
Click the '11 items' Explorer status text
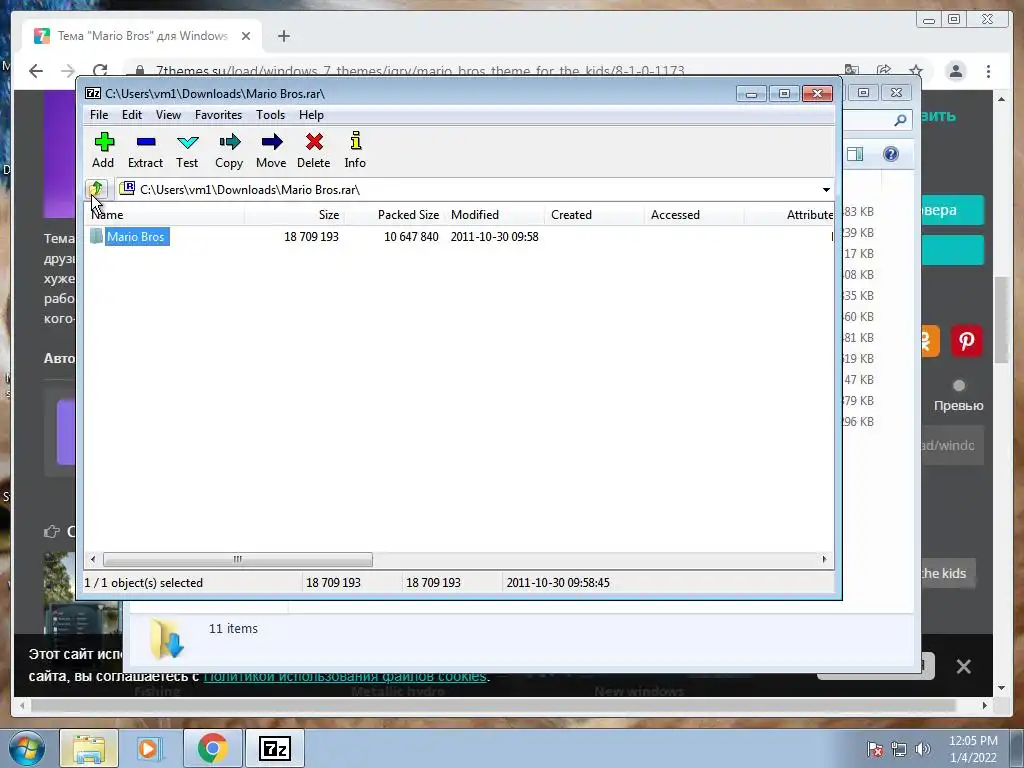[x=233, y=628]
